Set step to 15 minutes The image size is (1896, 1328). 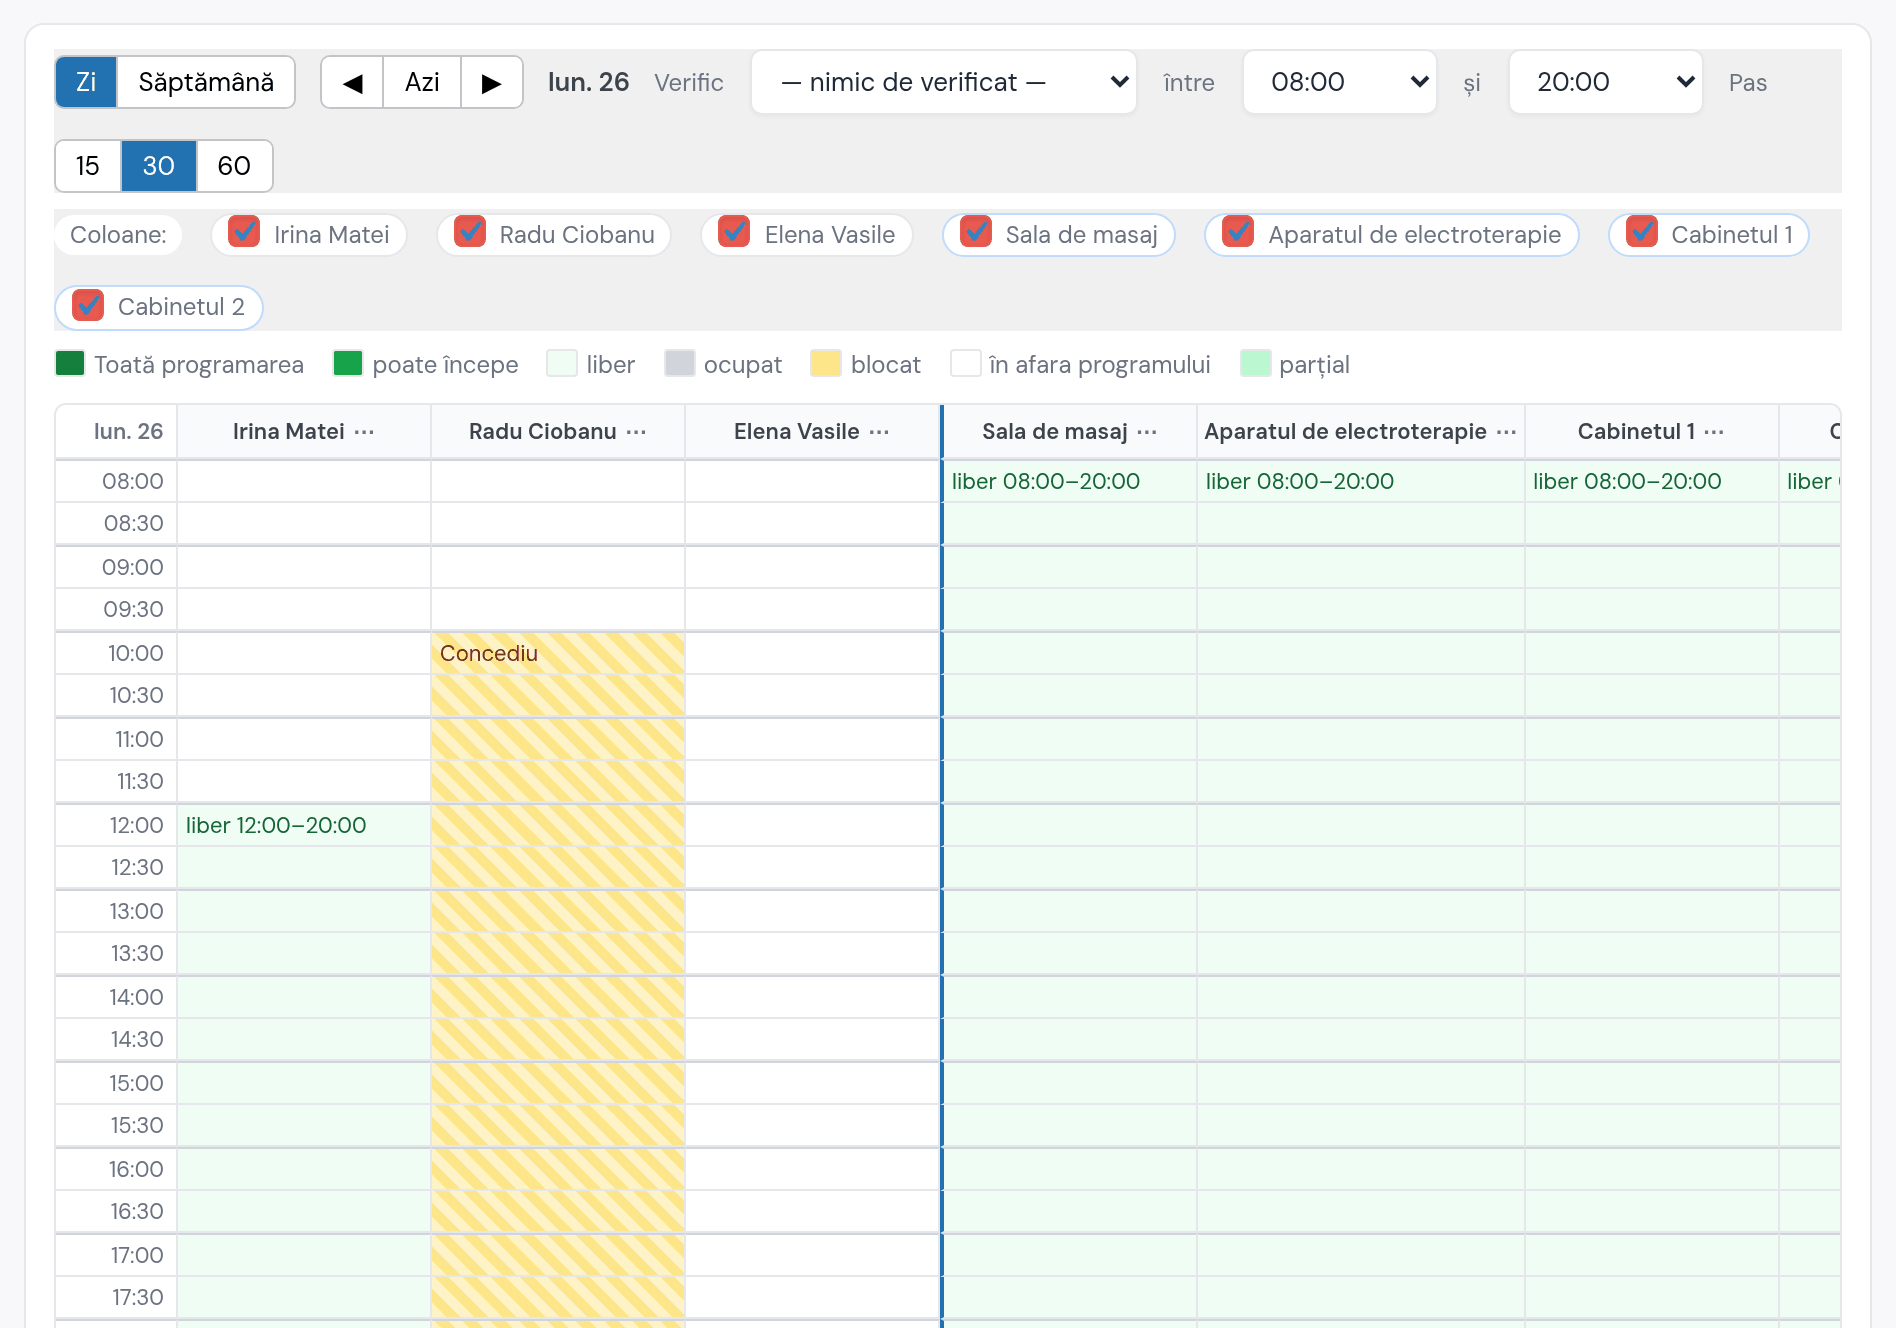pyautogui.click(x=88, y=166)
